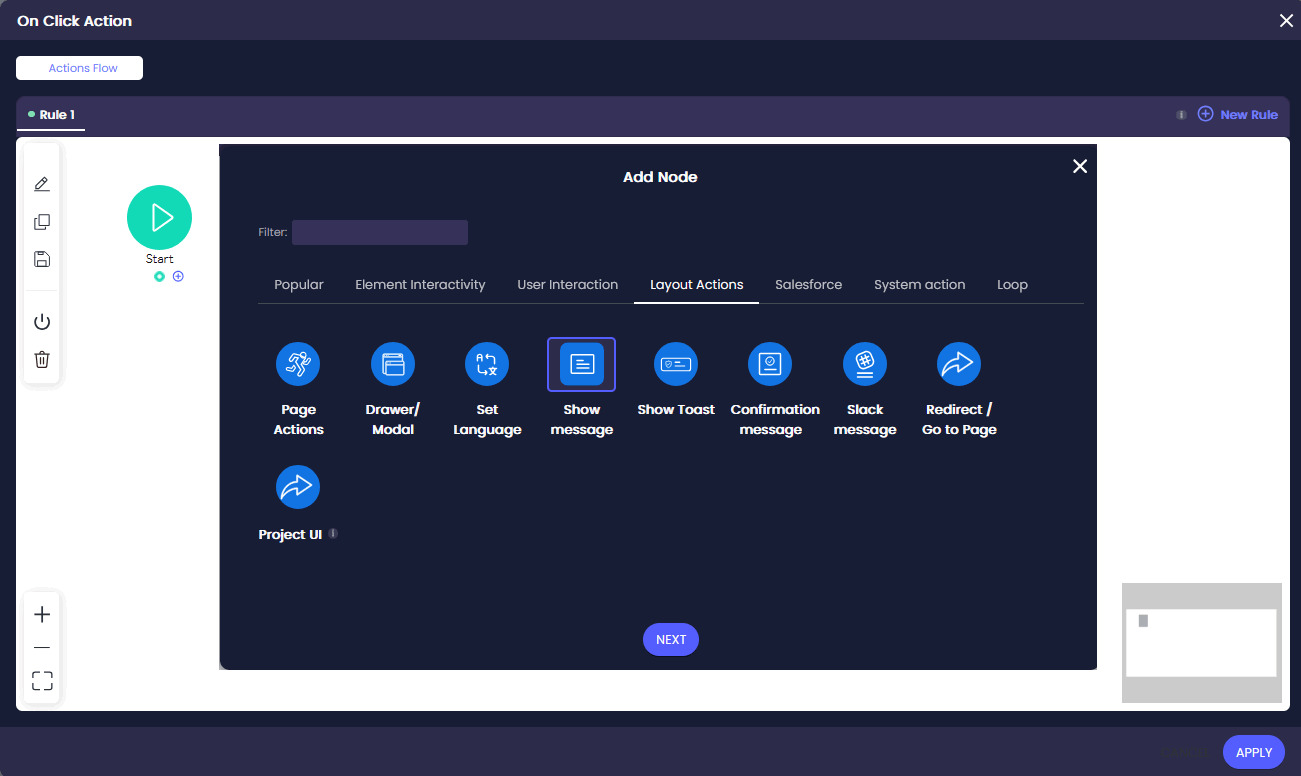
Task: Open the System action tab
Action: point(920,285)
